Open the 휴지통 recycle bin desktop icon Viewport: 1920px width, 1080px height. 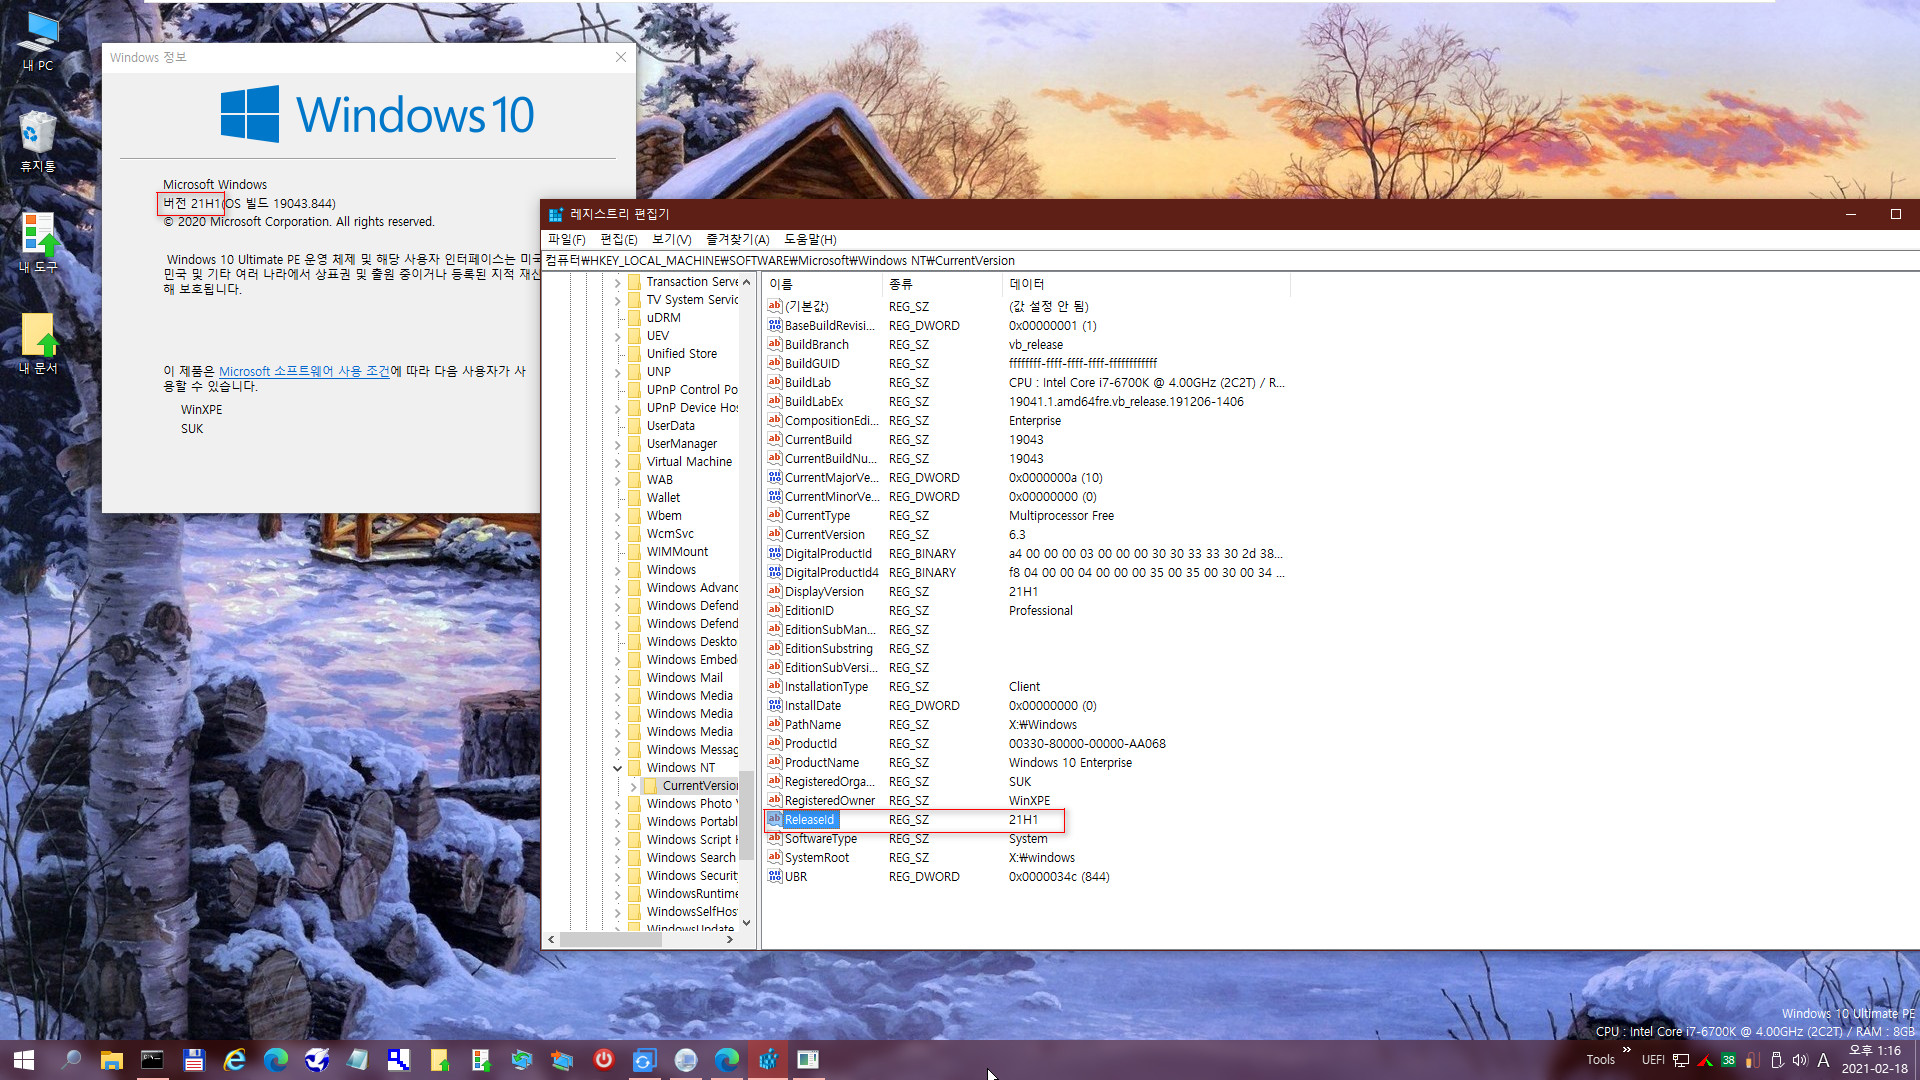(x=38, y=141)
